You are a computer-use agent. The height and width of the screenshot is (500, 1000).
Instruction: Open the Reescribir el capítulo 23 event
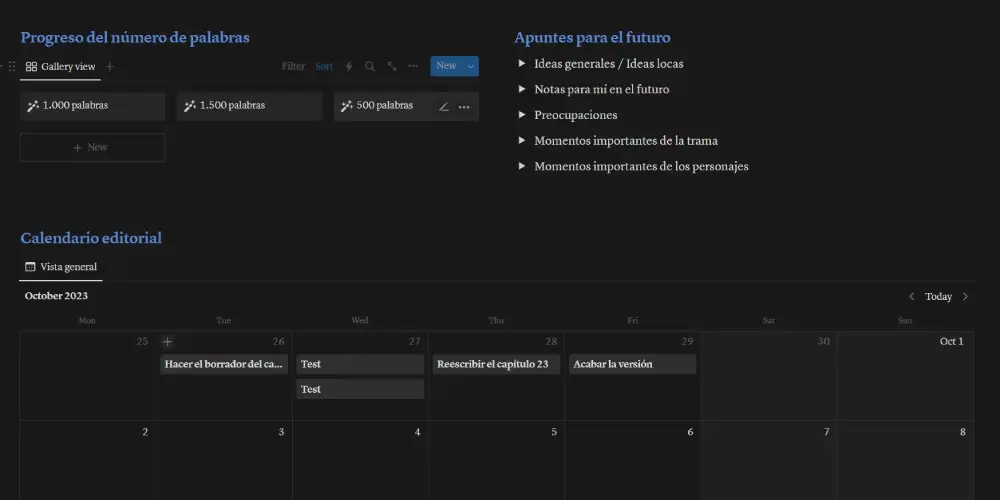click(493, 364)
